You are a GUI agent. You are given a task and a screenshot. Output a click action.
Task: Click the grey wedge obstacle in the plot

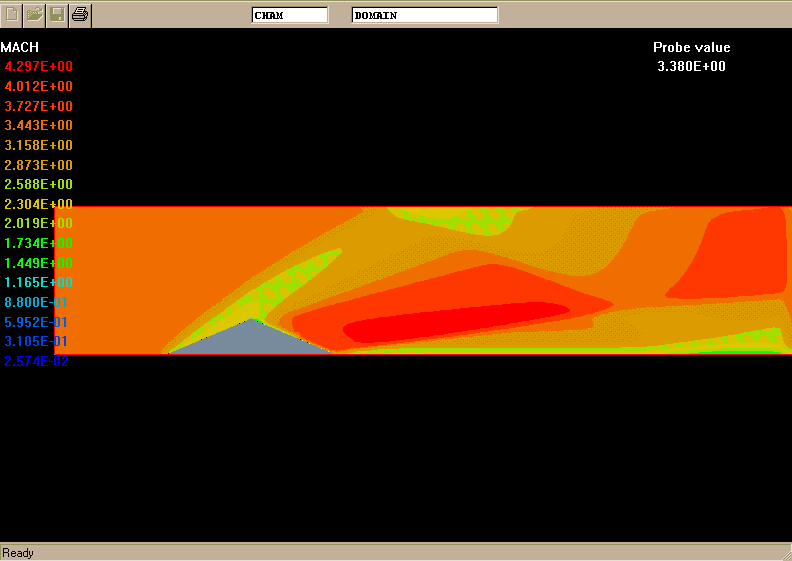[248, 340]
